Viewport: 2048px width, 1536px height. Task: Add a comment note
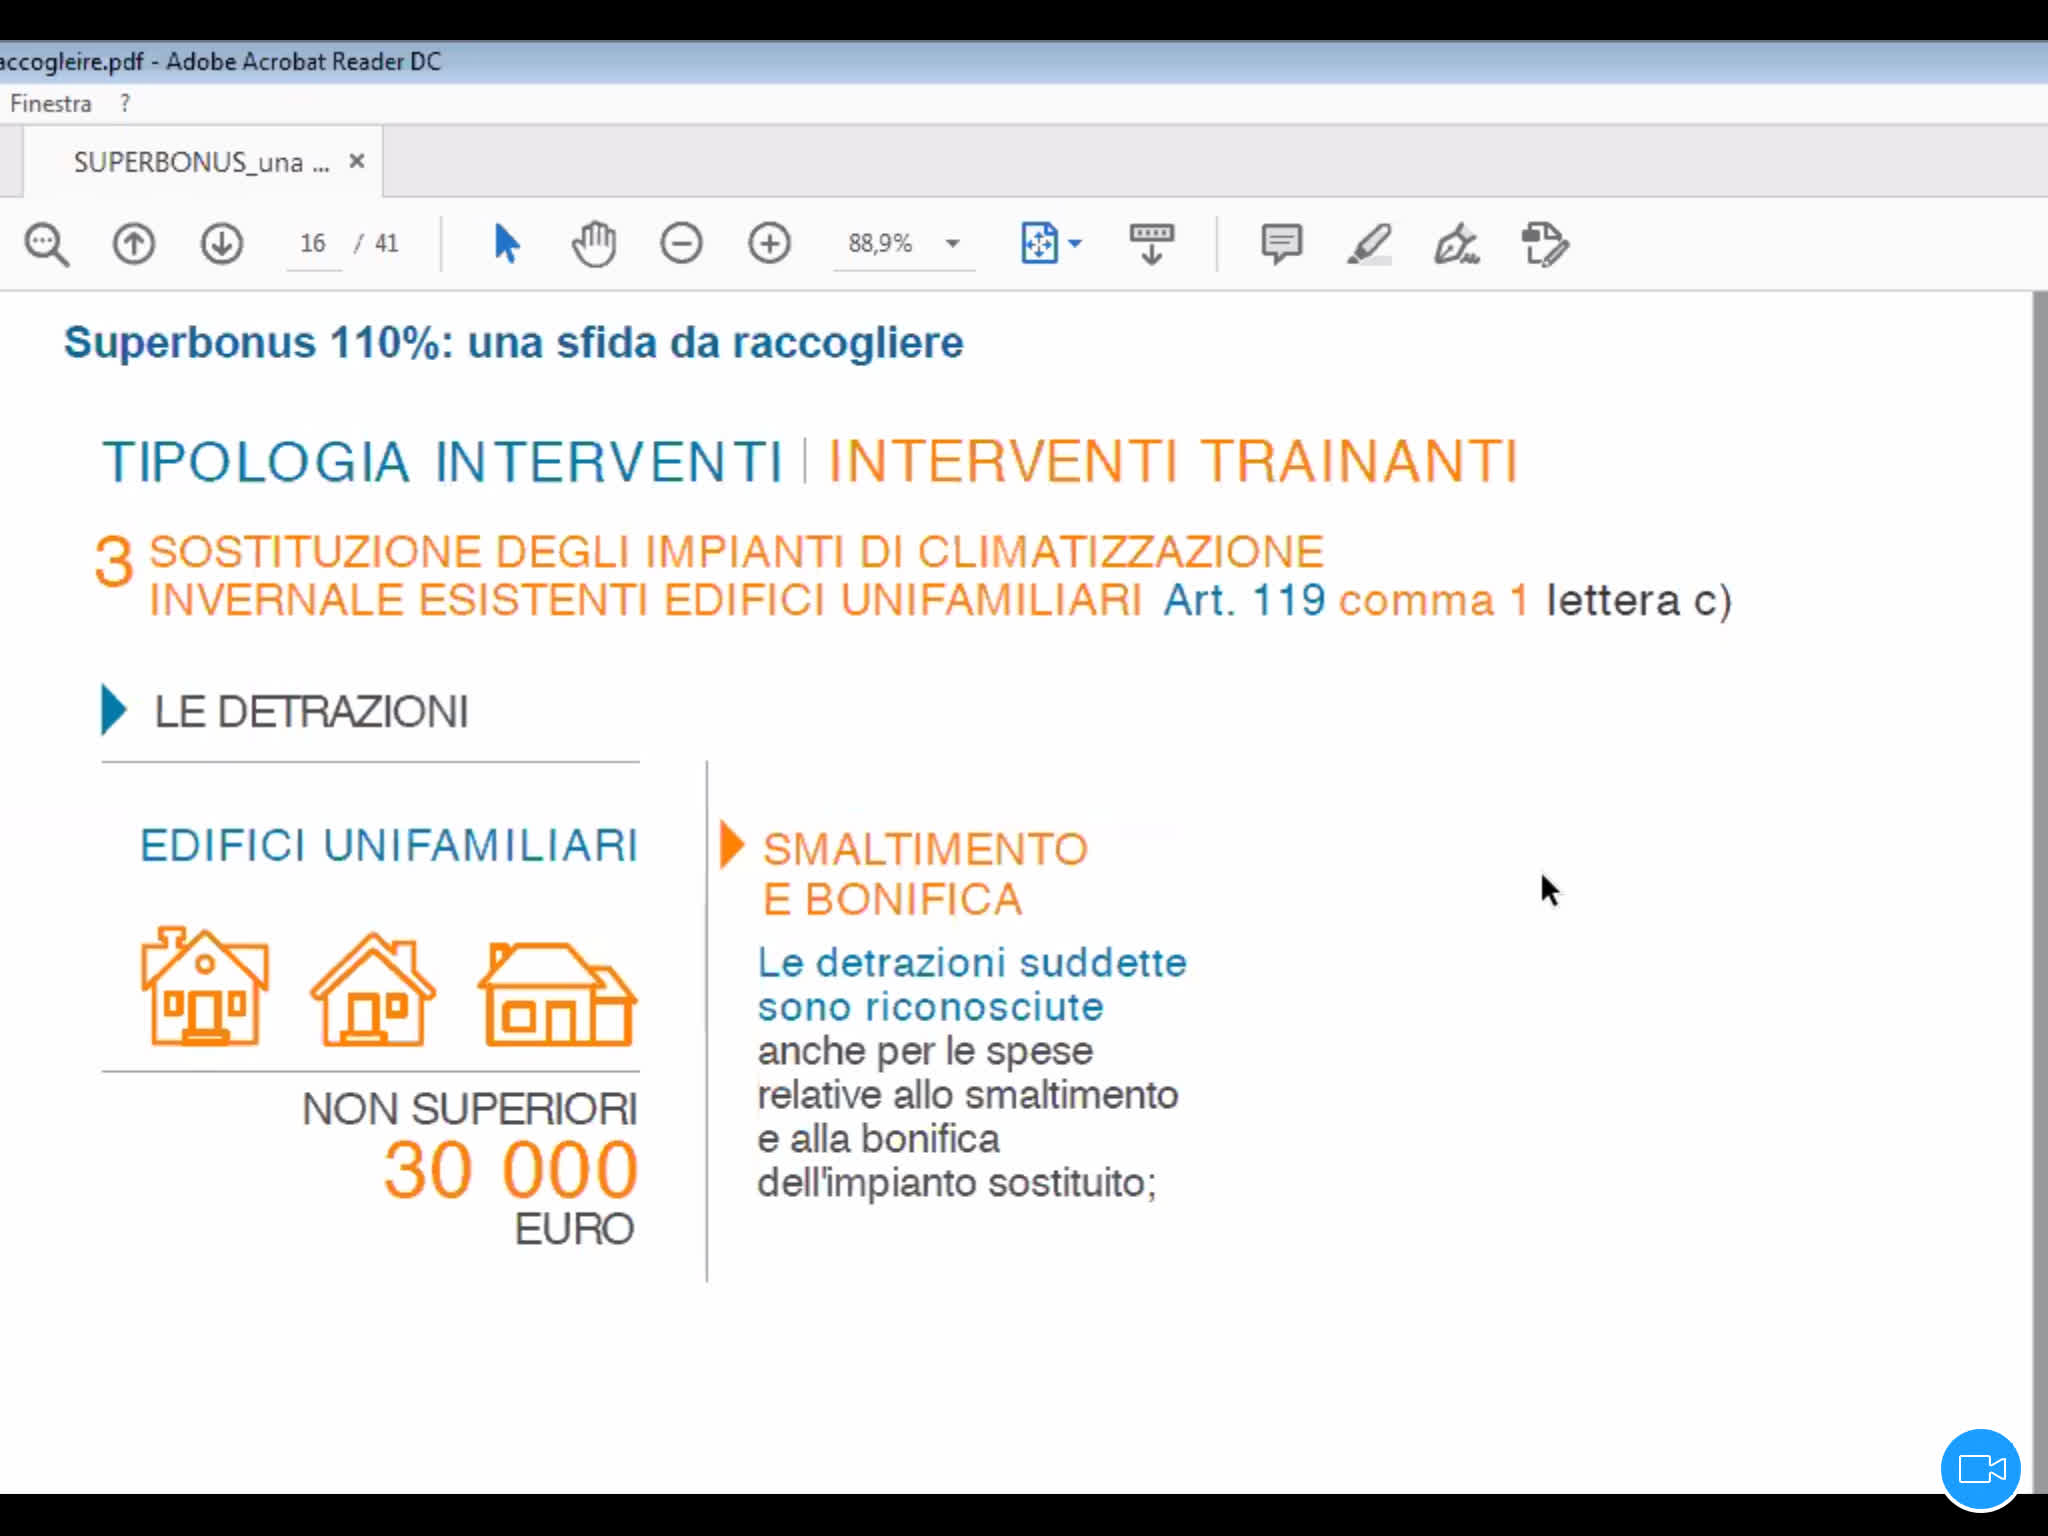pos(1281,244)
